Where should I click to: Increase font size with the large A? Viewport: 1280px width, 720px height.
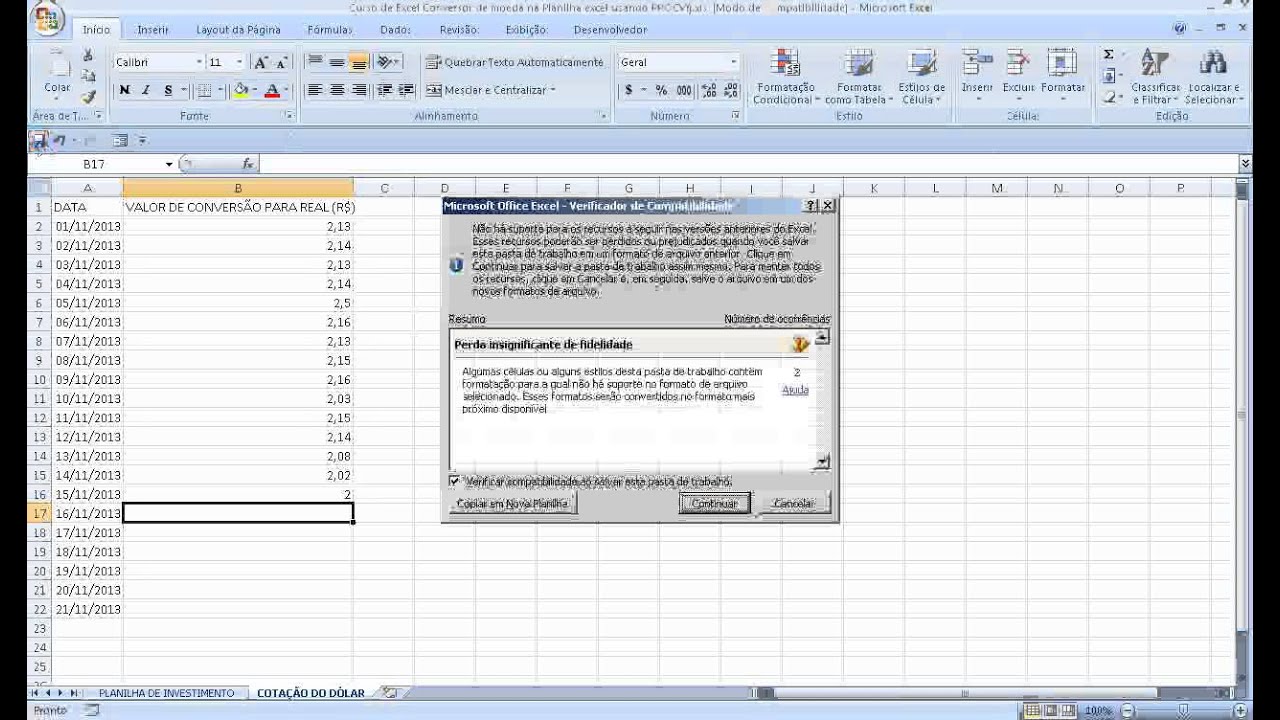260,62
